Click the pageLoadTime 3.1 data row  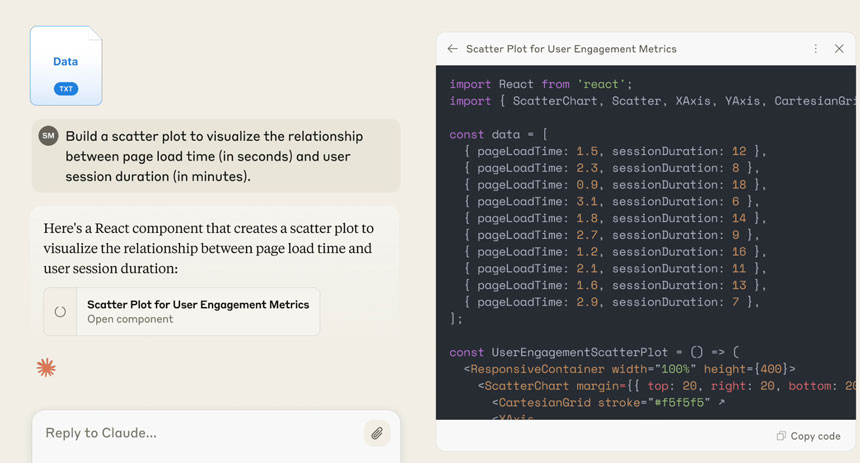pyautogui.click(x=612, y=201)
